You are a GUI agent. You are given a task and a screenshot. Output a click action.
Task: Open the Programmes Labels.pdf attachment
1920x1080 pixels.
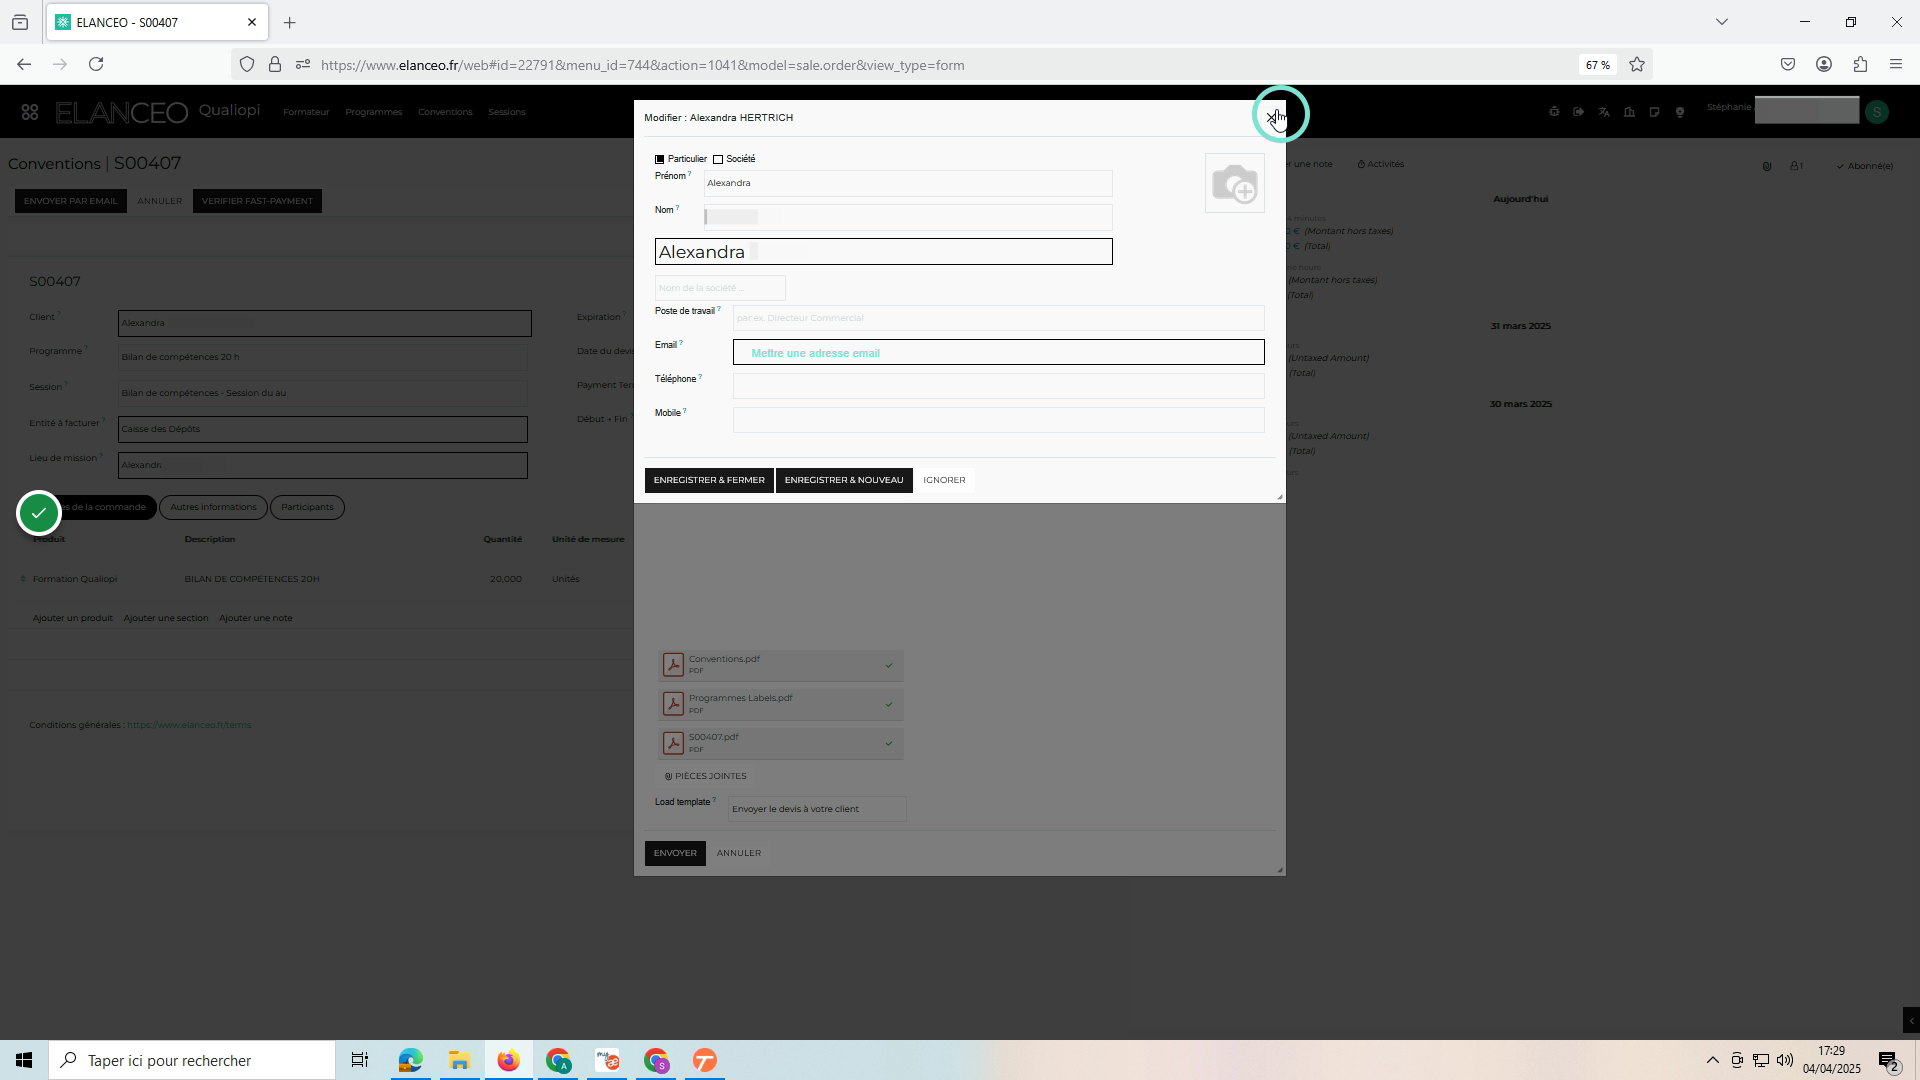point(781,704)
